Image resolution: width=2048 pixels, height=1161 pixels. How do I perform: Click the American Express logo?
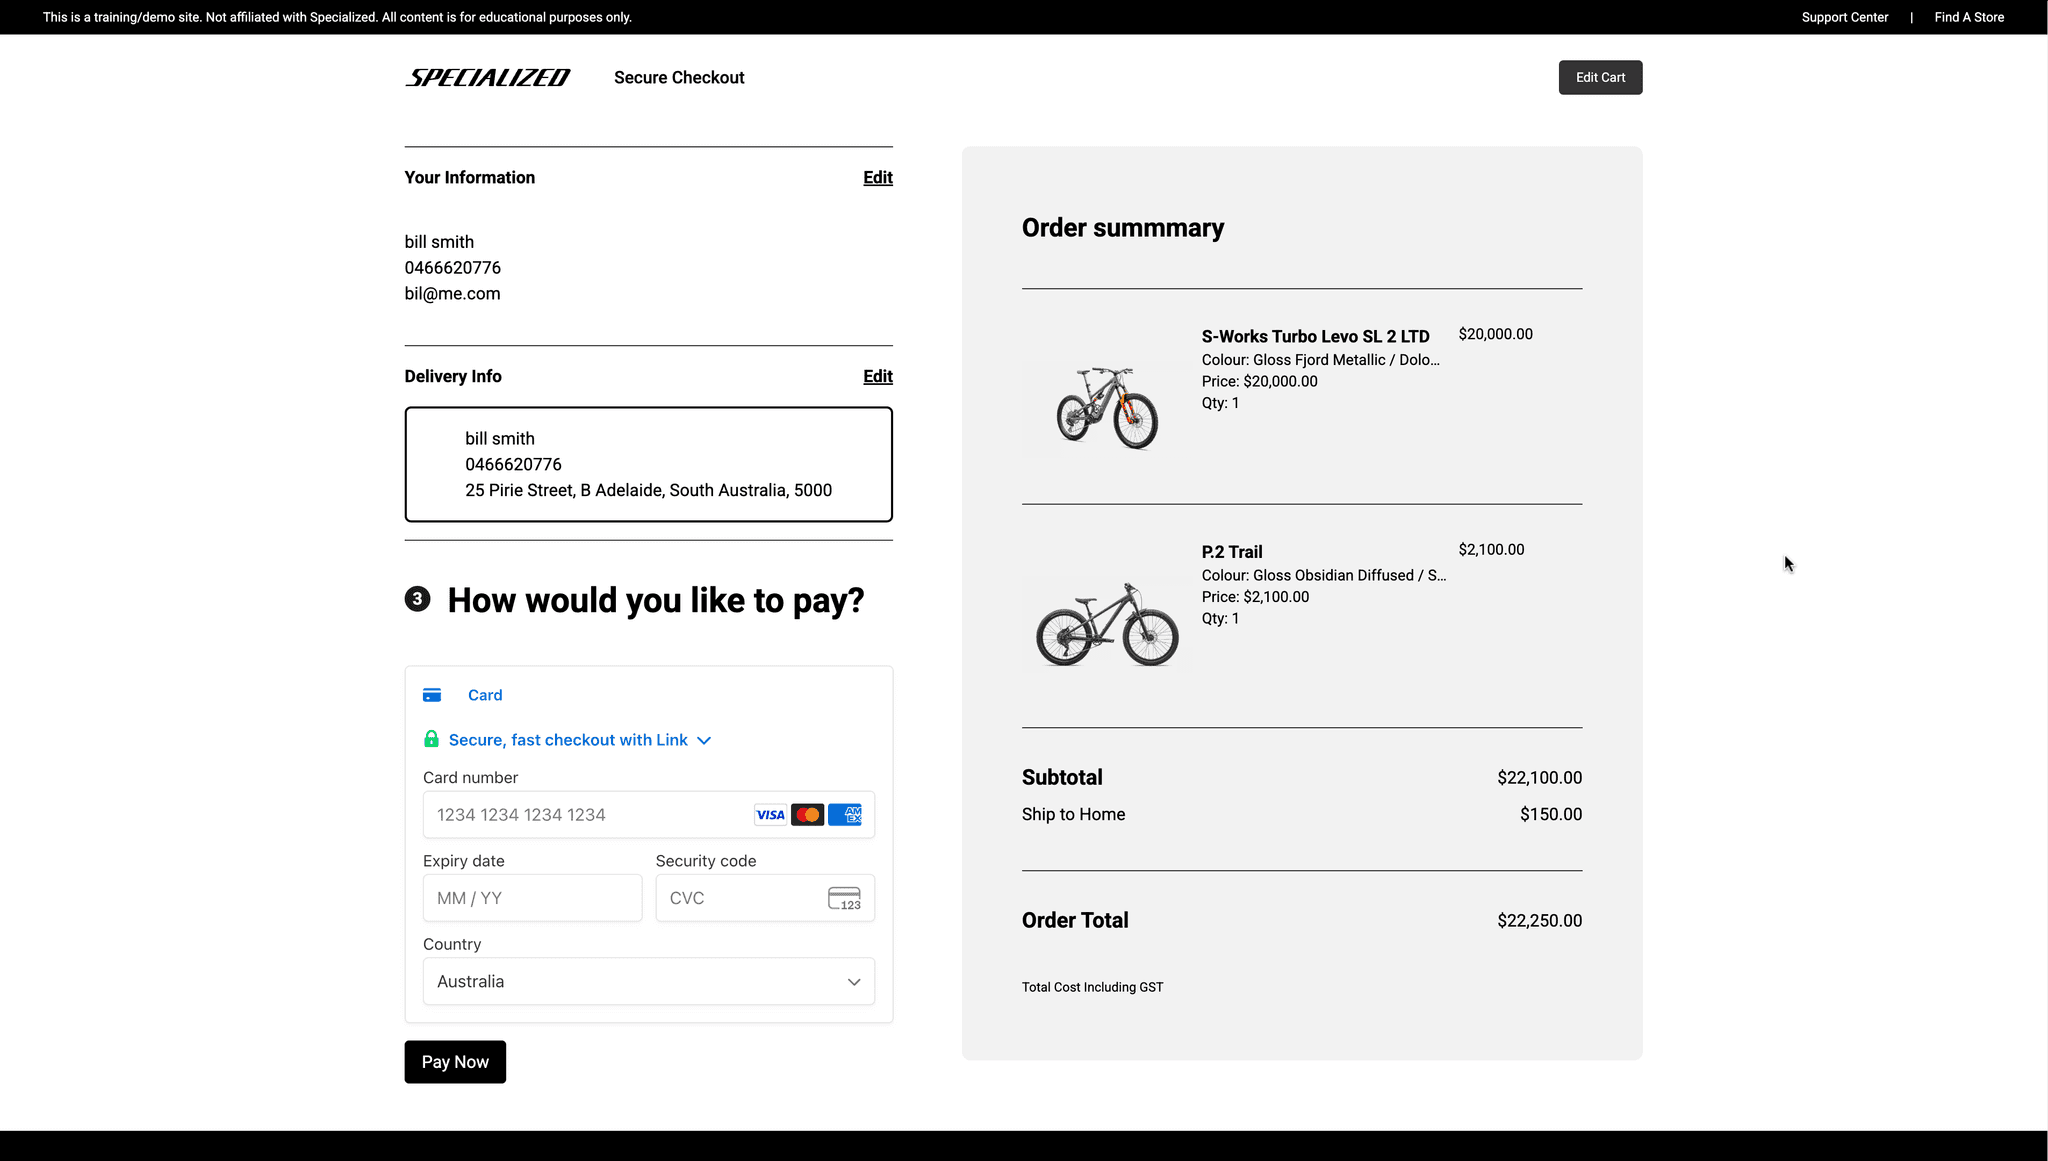pos(845,815)
